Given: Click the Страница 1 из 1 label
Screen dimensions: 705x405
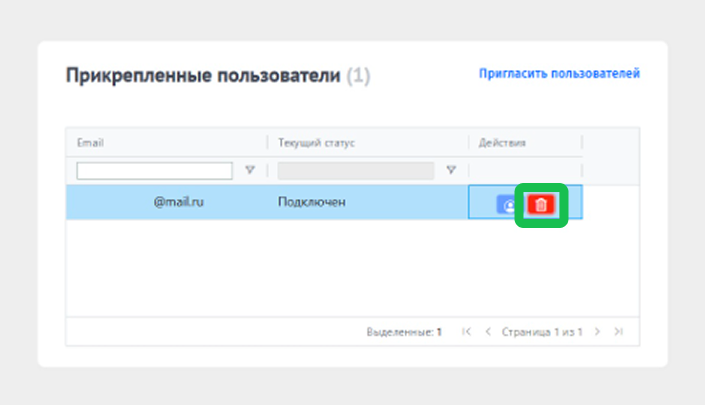Looking at the screenshot, I should (x=542, y=332).
